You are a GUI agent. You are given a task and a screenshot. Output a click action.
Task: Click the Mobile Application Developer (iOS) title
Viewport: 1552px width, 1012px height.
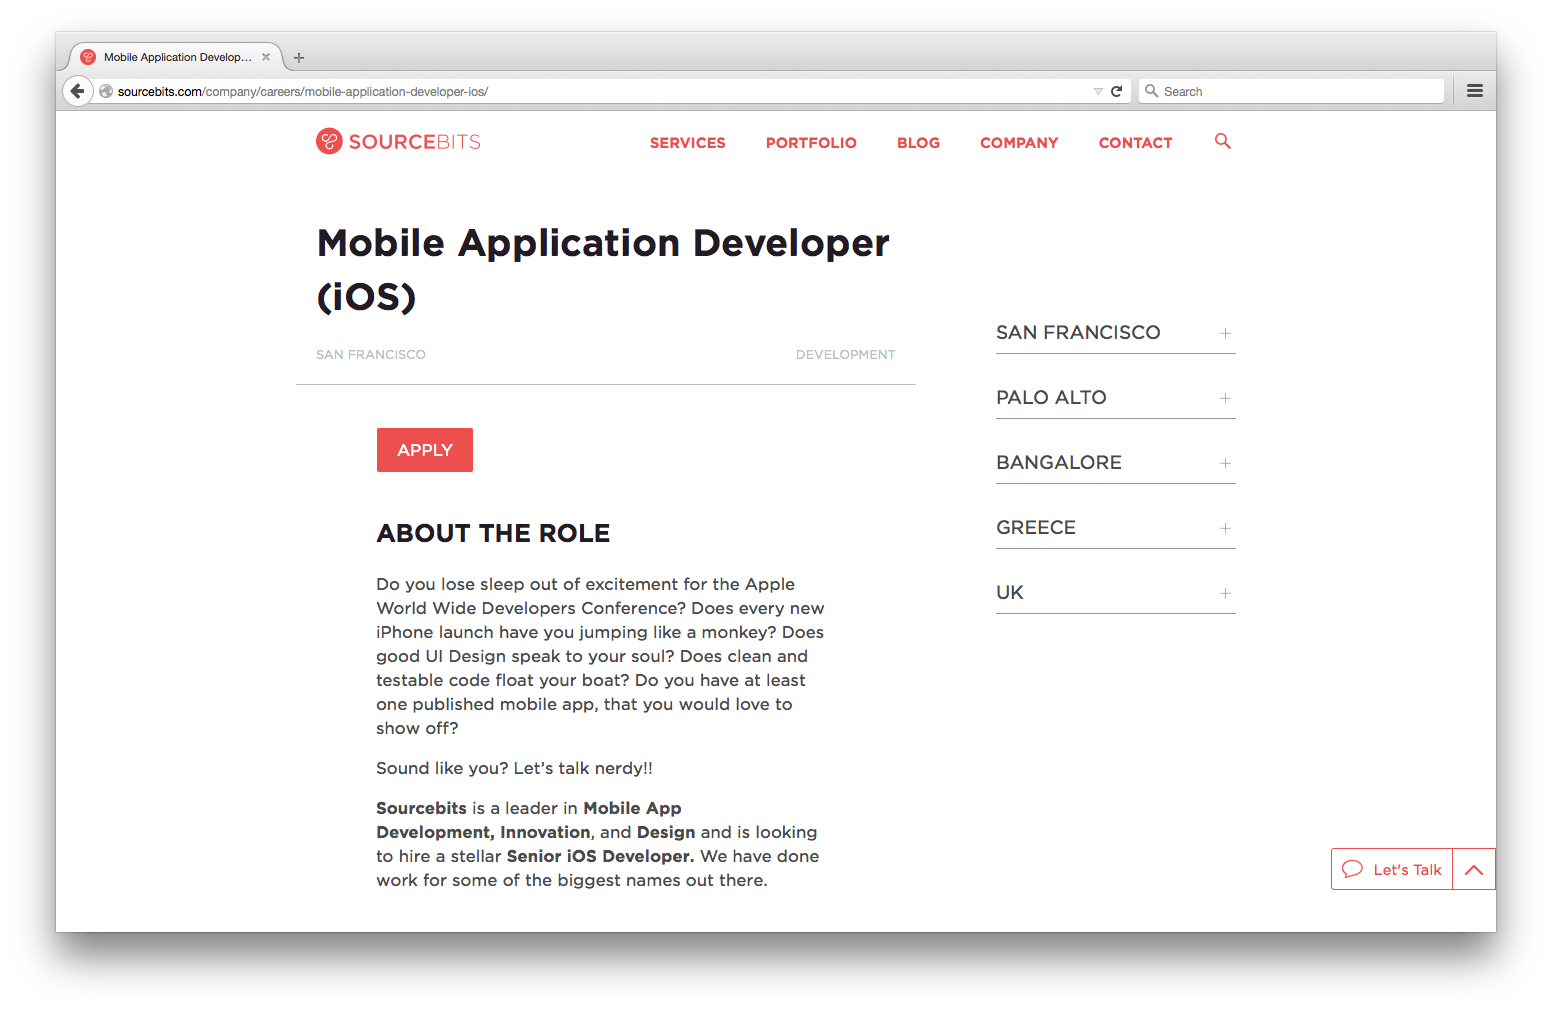click(x=603, y=270)
